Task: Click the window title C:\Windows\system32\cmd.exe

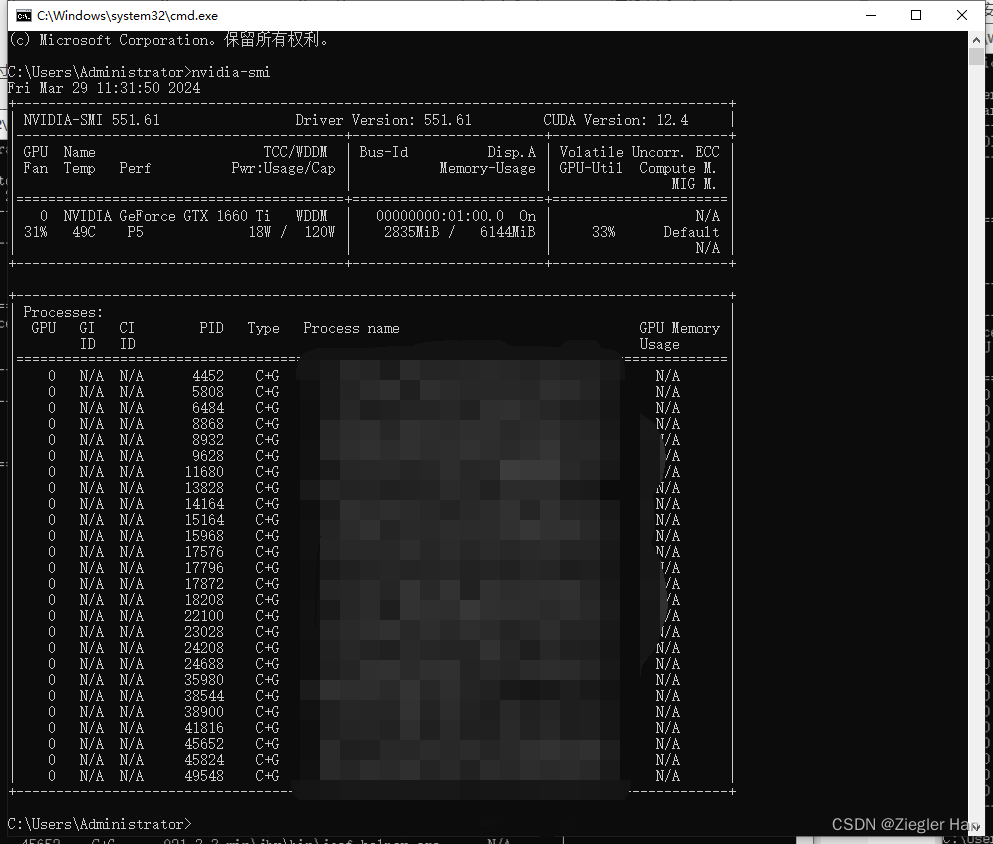Action: pos(127,15)
